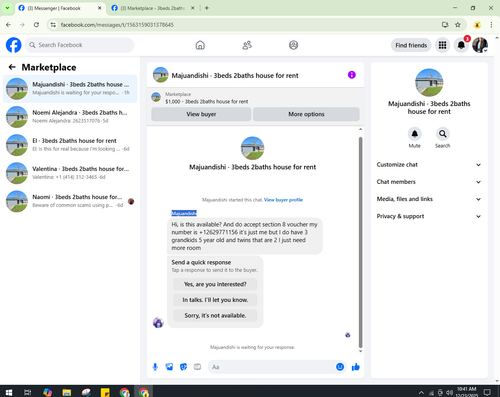Switch to the Marketplace browser tab

tap(152, 8)
